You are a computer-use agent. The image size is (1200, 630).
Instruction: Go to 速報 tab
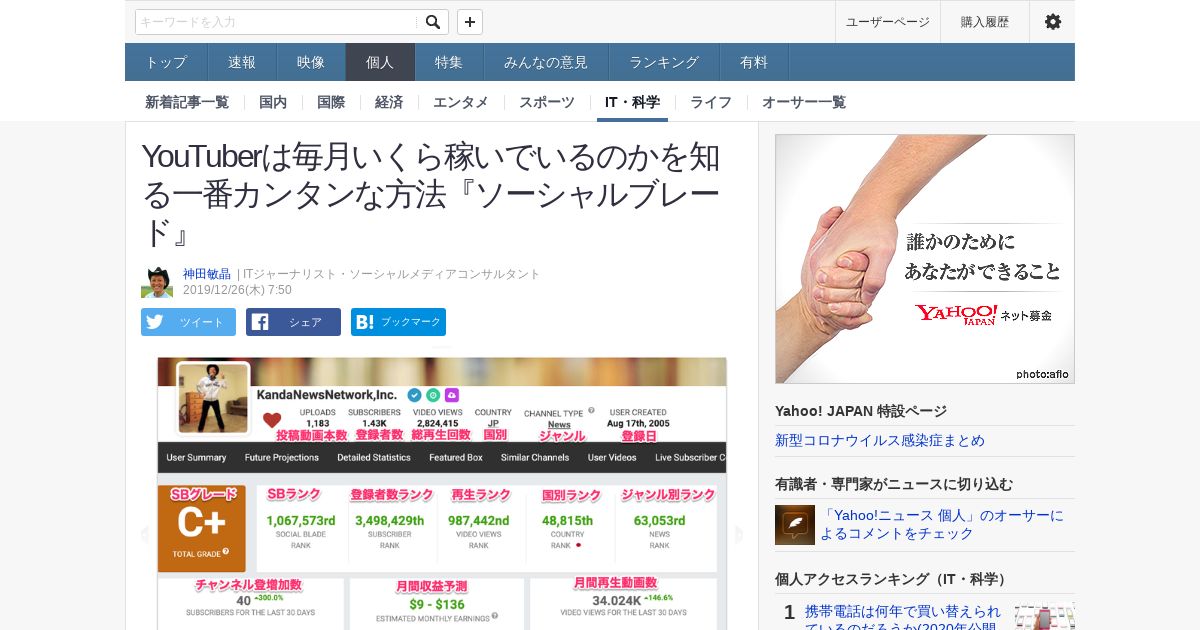pyautogui.click(x=242, y=62)
